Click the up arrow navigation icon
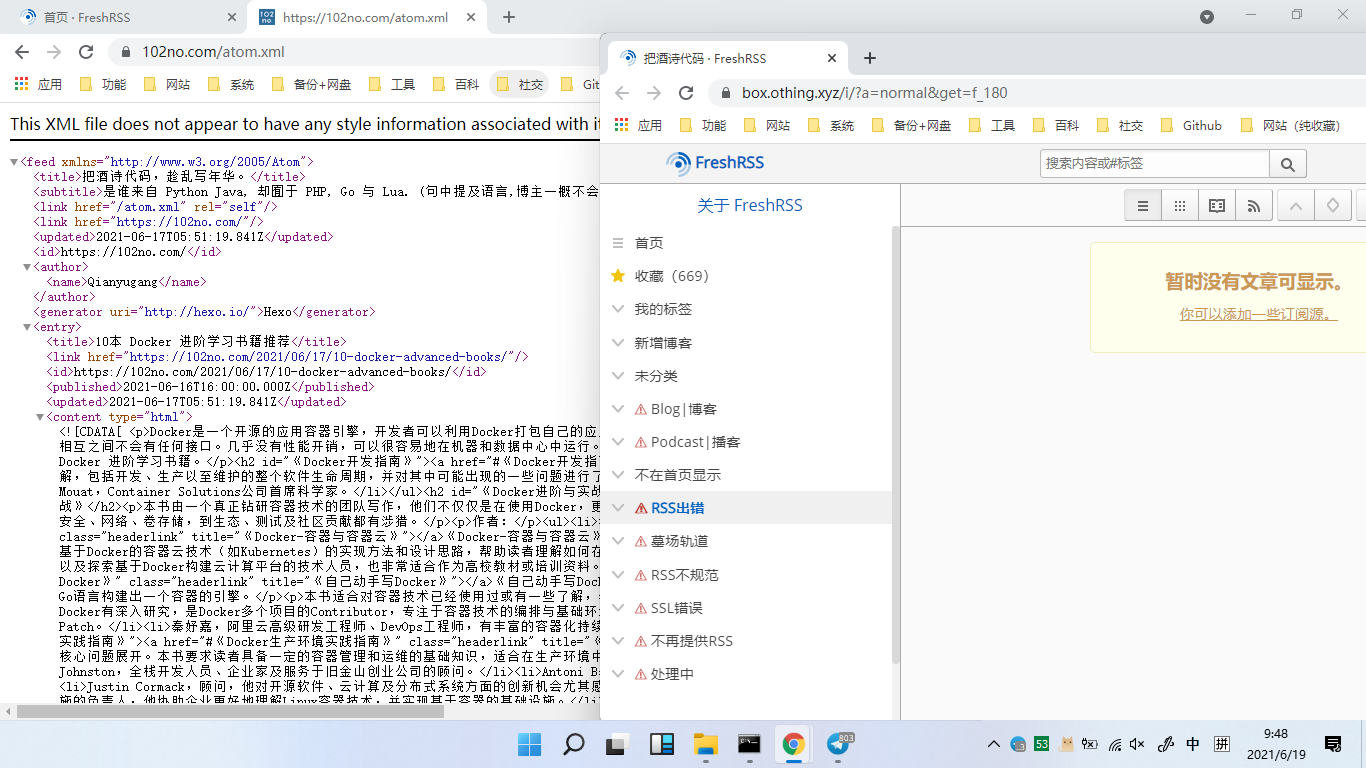The image size is (1366, 768). pos(1295,205)
